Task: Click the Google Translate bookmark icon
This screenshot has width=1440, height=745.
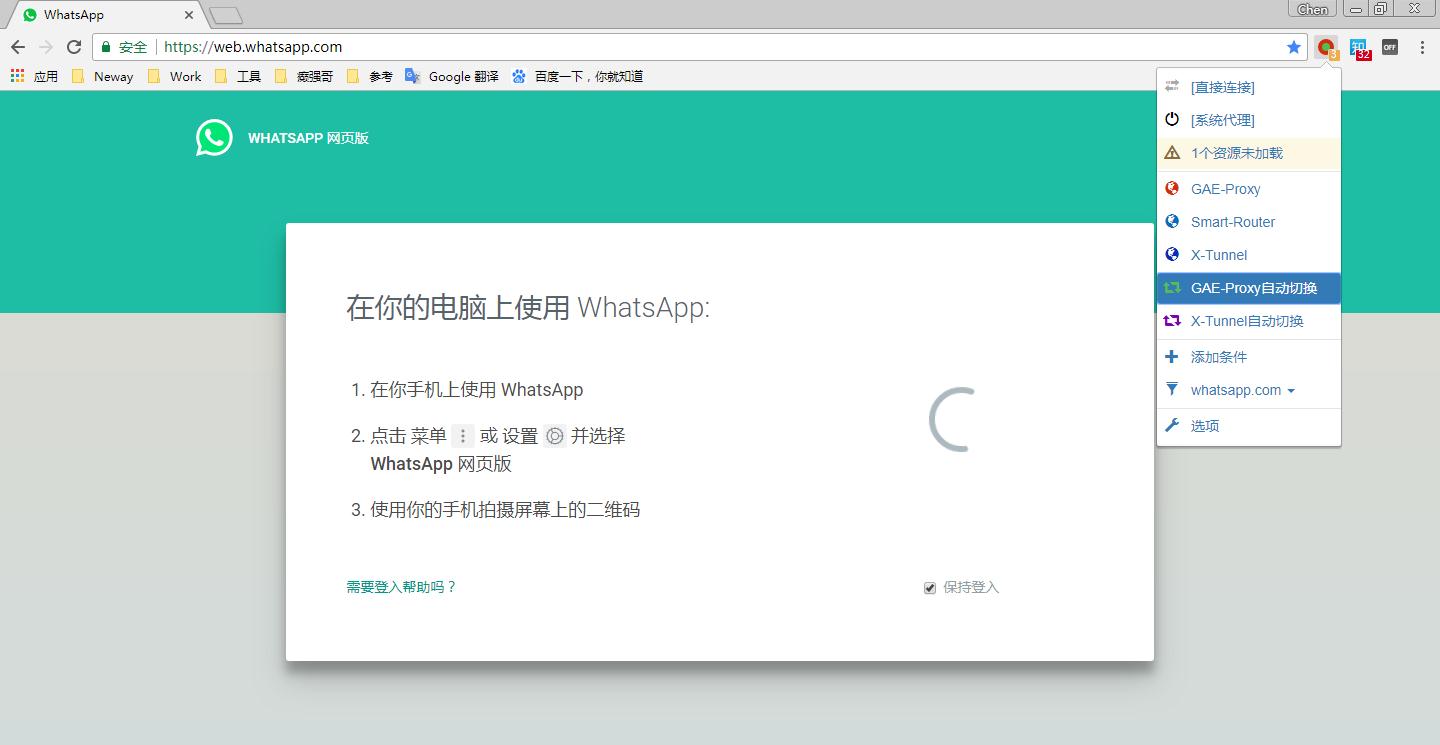Action: point(413,75)
